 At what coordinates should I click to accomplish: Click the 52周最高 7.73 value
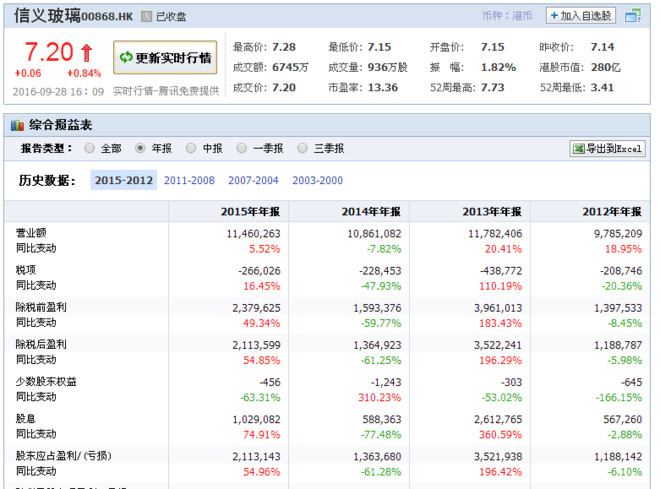tap(492, 88)
